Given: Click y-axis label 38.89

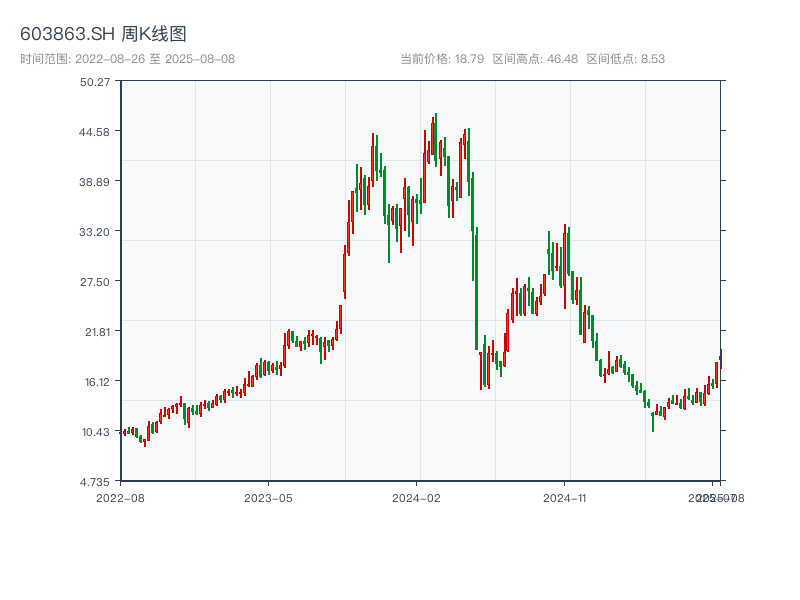Looking at the screenshot, I should pos(94,182).
